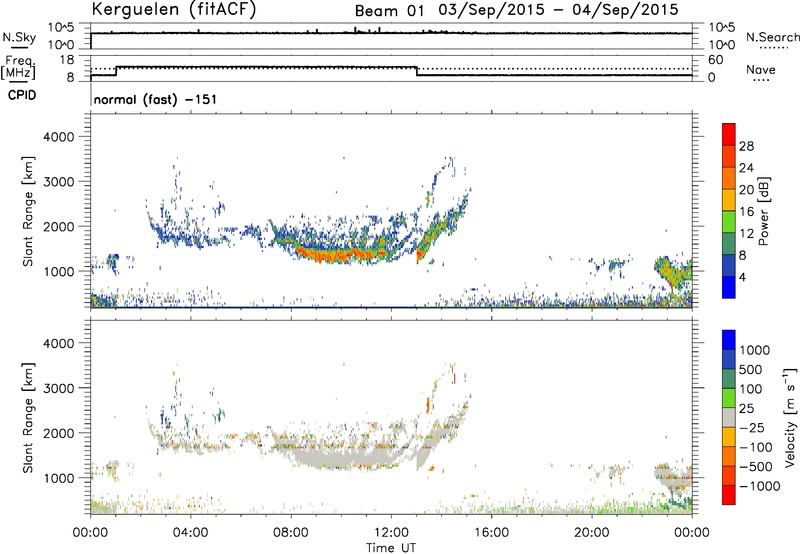
Task: Click the 4000 tick in power panel
Action: pos(59,137)
